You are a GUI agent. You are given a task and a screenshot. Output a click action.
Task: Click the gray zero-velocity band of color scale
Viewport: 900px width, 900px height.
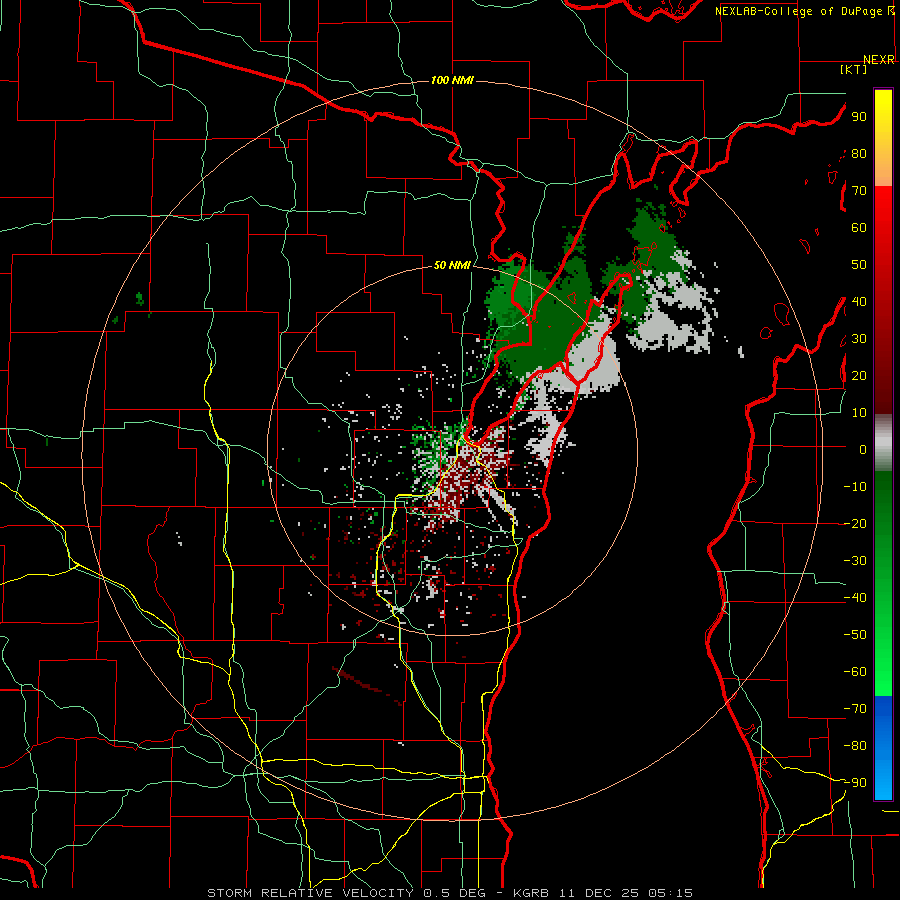(883, 443)
